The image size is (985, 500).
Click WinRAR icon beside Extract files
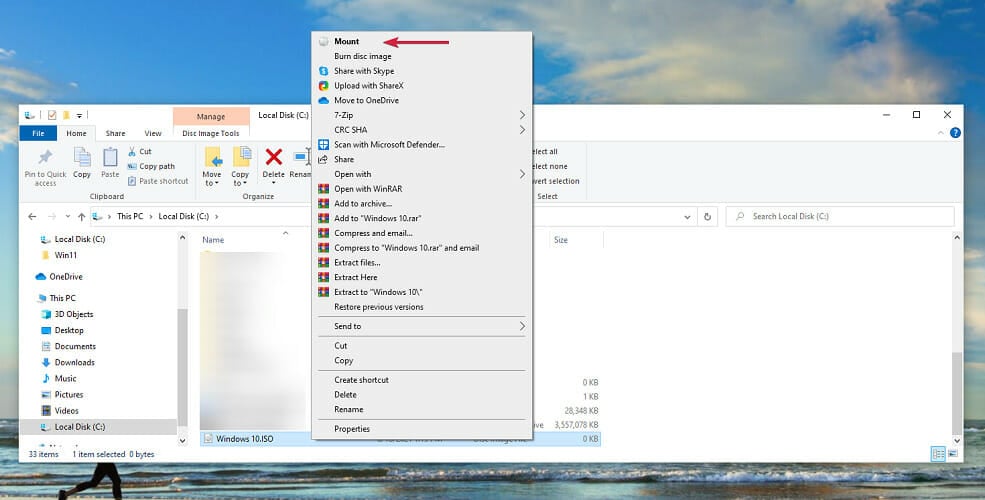324,263
